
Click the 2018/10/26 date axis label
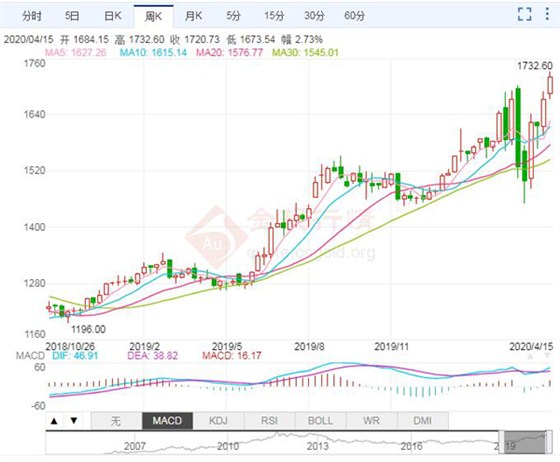(70, 346)
